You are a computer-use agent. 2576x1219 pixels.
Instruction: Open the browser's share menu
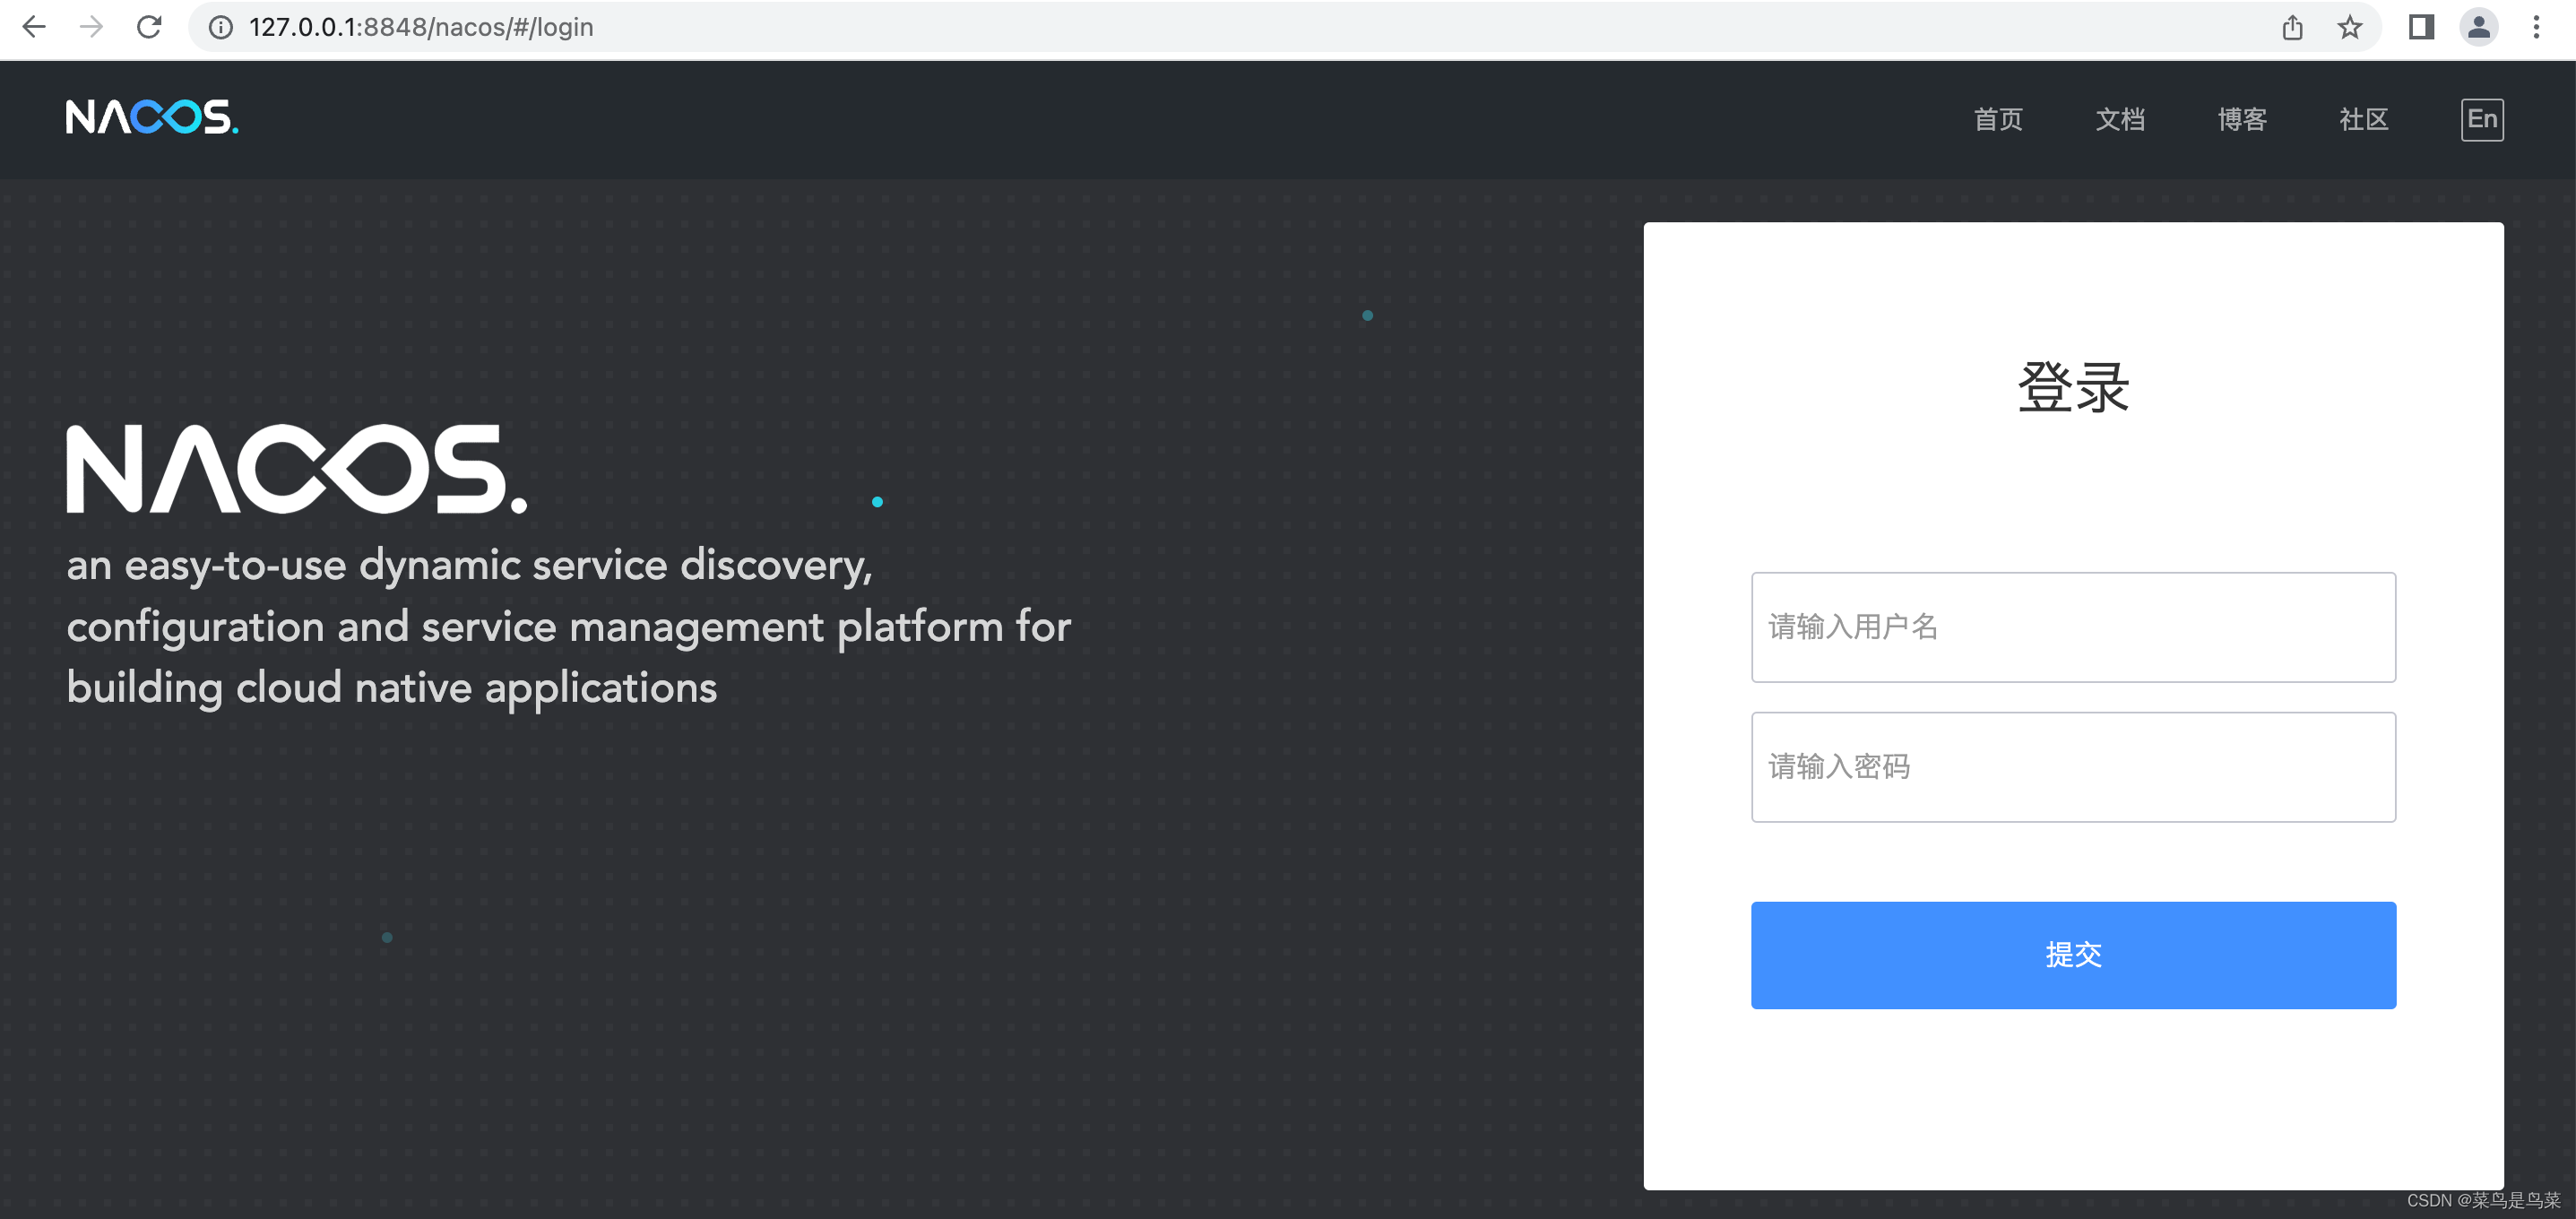2293,27
